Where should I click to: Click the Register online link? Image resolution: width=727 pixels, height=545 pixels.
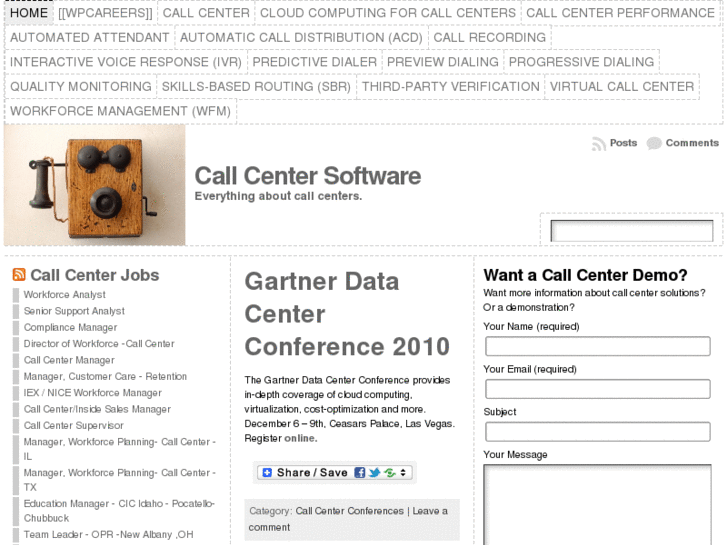pyautogui.click(x=300, y=438)
